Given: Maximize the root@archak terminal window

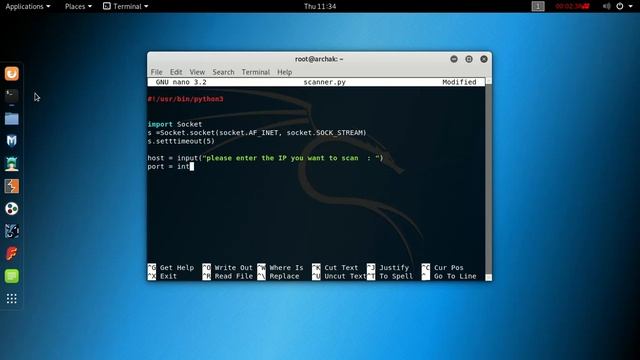Looking at the screenshot, I should (469, 59).
